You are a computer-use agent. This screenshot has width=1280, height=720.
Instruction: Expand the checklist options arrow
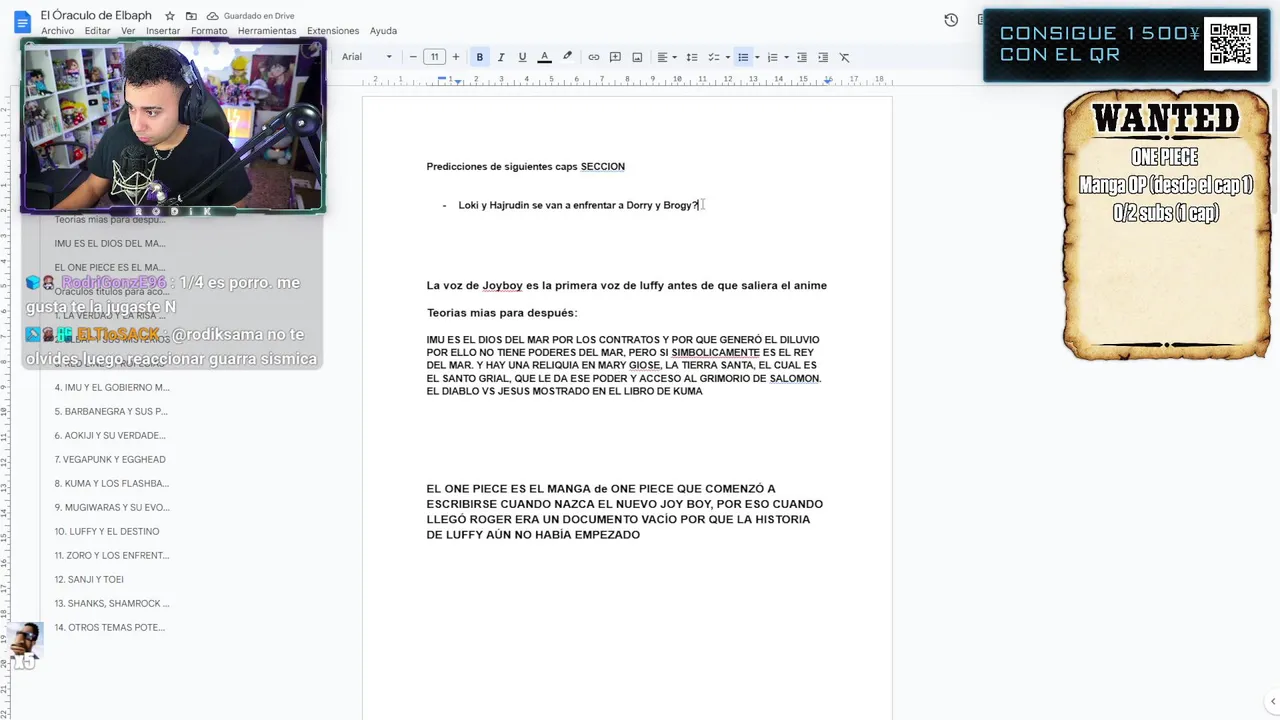tap(727, 57)
